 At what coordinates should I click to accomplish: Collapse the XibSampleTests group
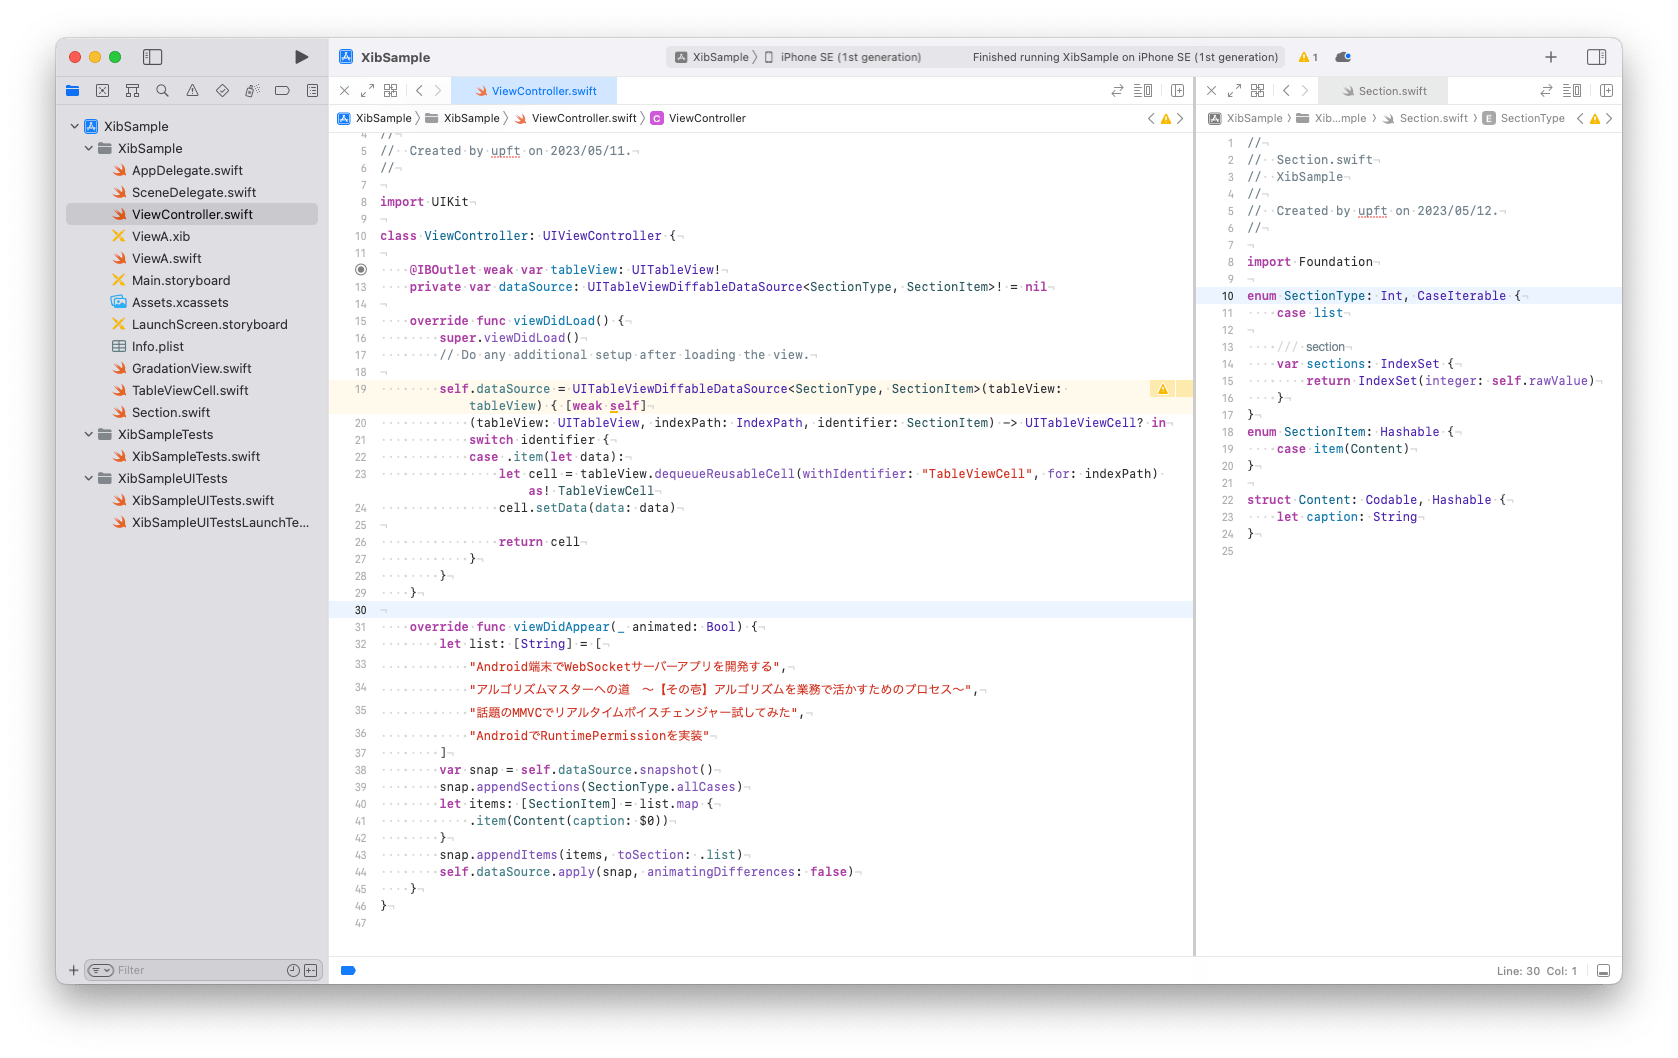tap(89, 434)
